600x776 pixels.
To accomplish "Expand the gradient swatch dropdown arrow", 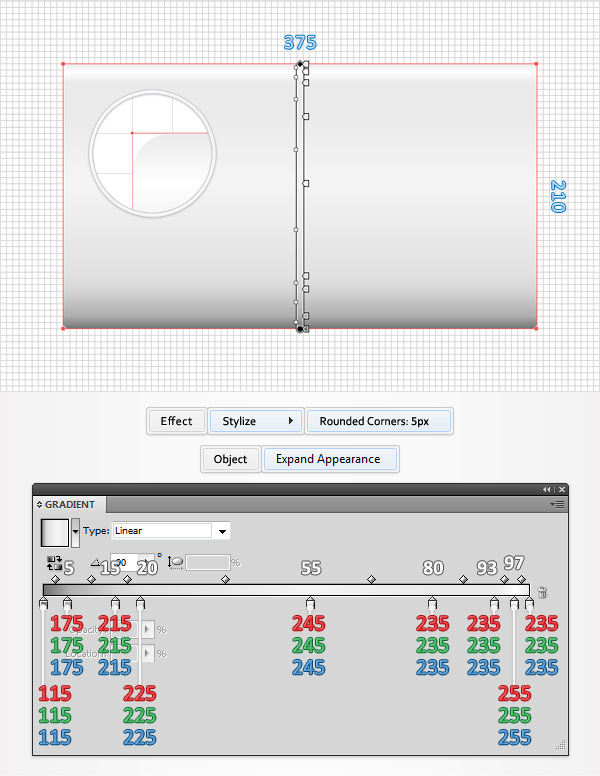I will point(75,532).
